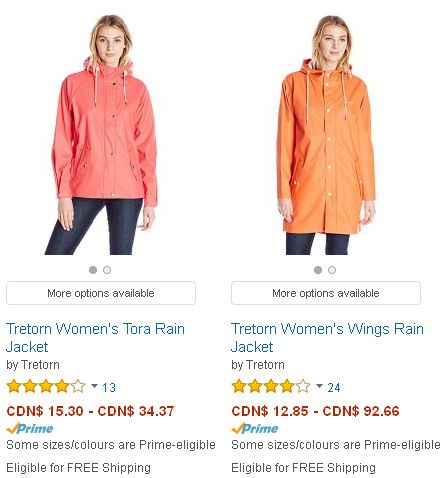This screenshot has height=478, width=447.
Task: Open the 13 customer reviews link
Action: pos(109,387)
